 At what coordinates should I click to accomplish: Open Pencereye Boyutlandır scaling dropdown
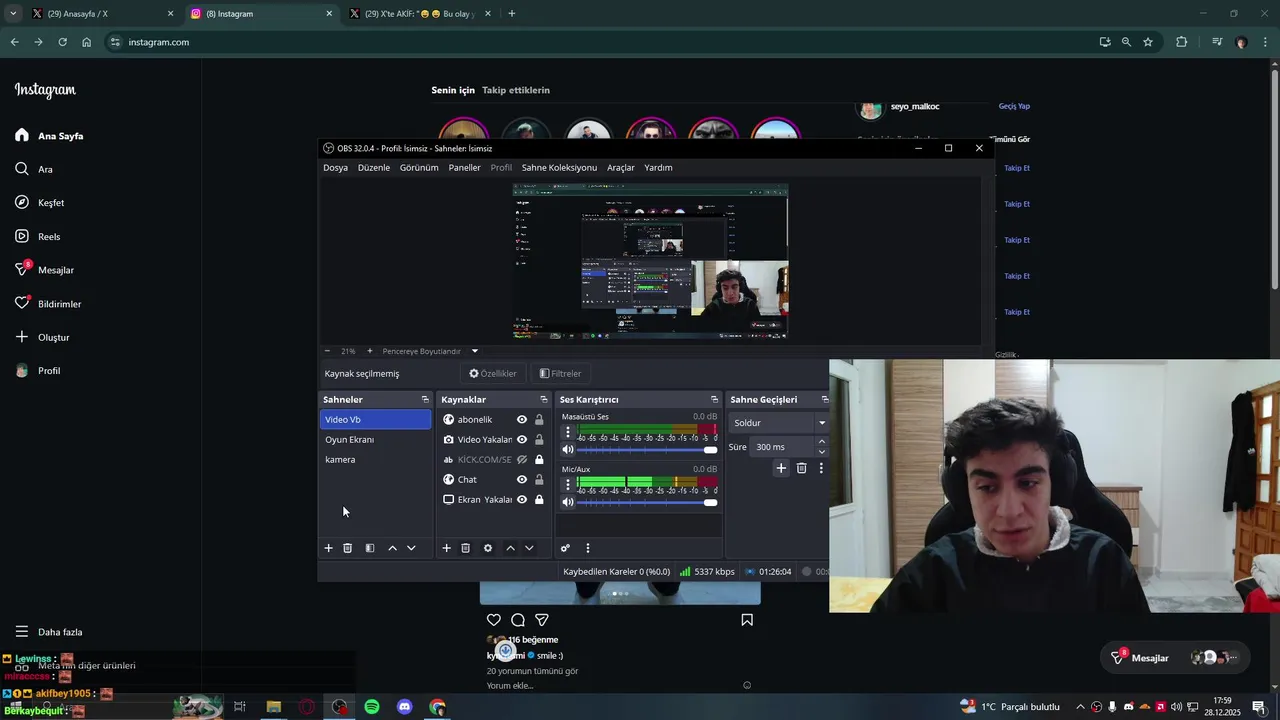click(x=431, y=351)
